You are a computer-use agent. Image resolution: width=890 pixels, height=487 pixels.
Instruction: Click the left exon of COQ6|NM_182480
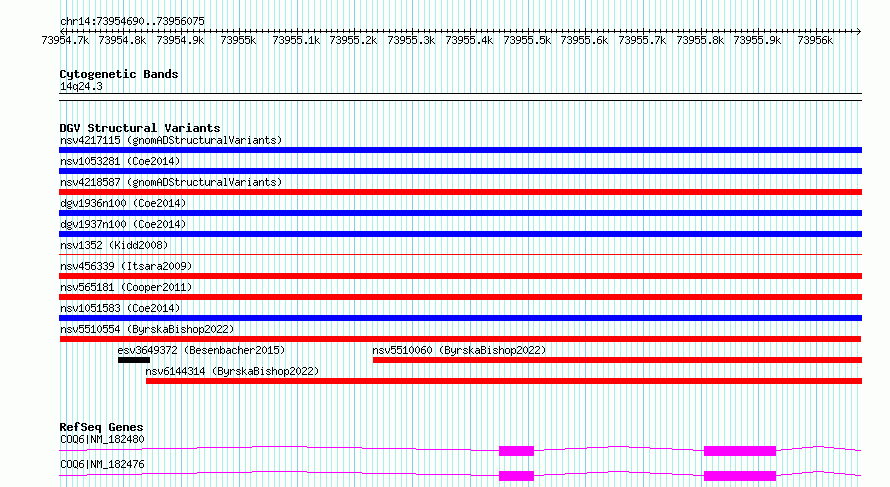click(x=517, y=451)
